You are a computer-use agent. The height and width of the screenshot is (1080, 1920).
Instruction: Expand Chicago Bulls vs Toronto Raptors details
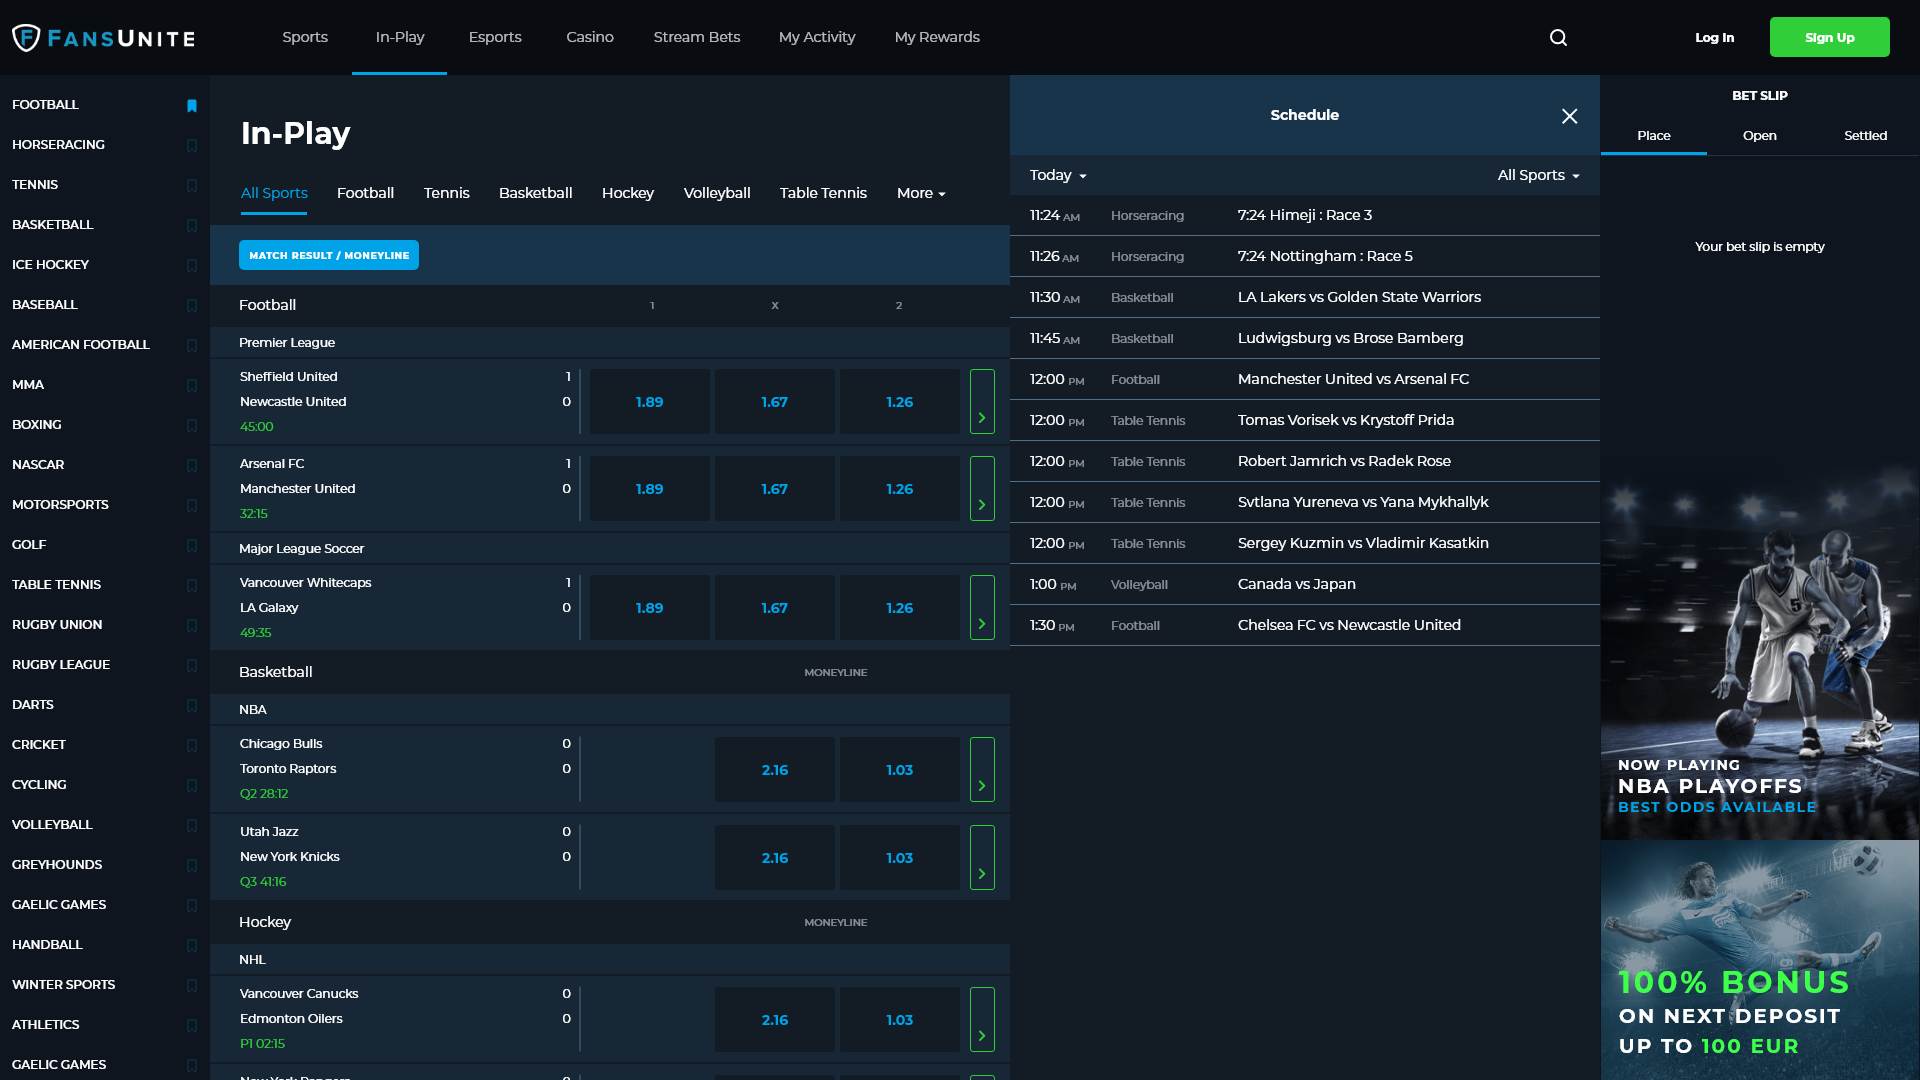981,769
